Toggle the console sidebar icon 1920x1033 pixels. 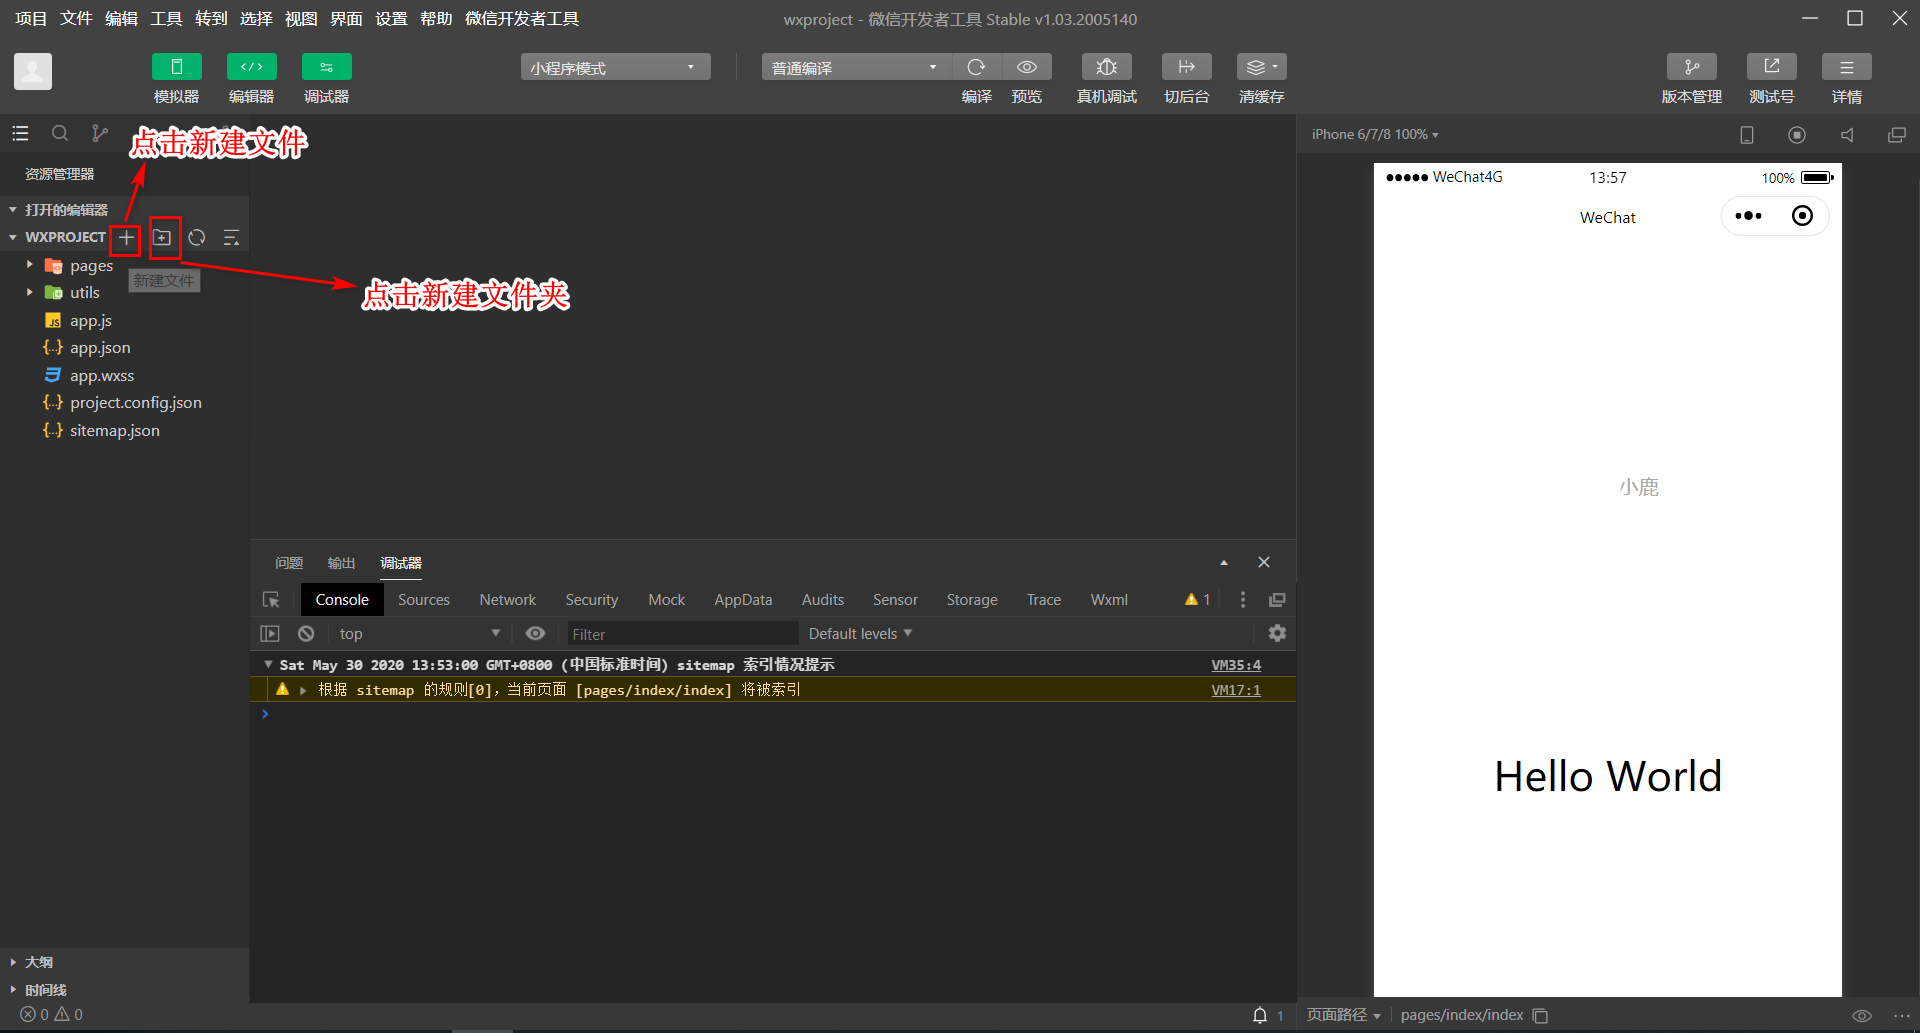[x=270, y=634]
